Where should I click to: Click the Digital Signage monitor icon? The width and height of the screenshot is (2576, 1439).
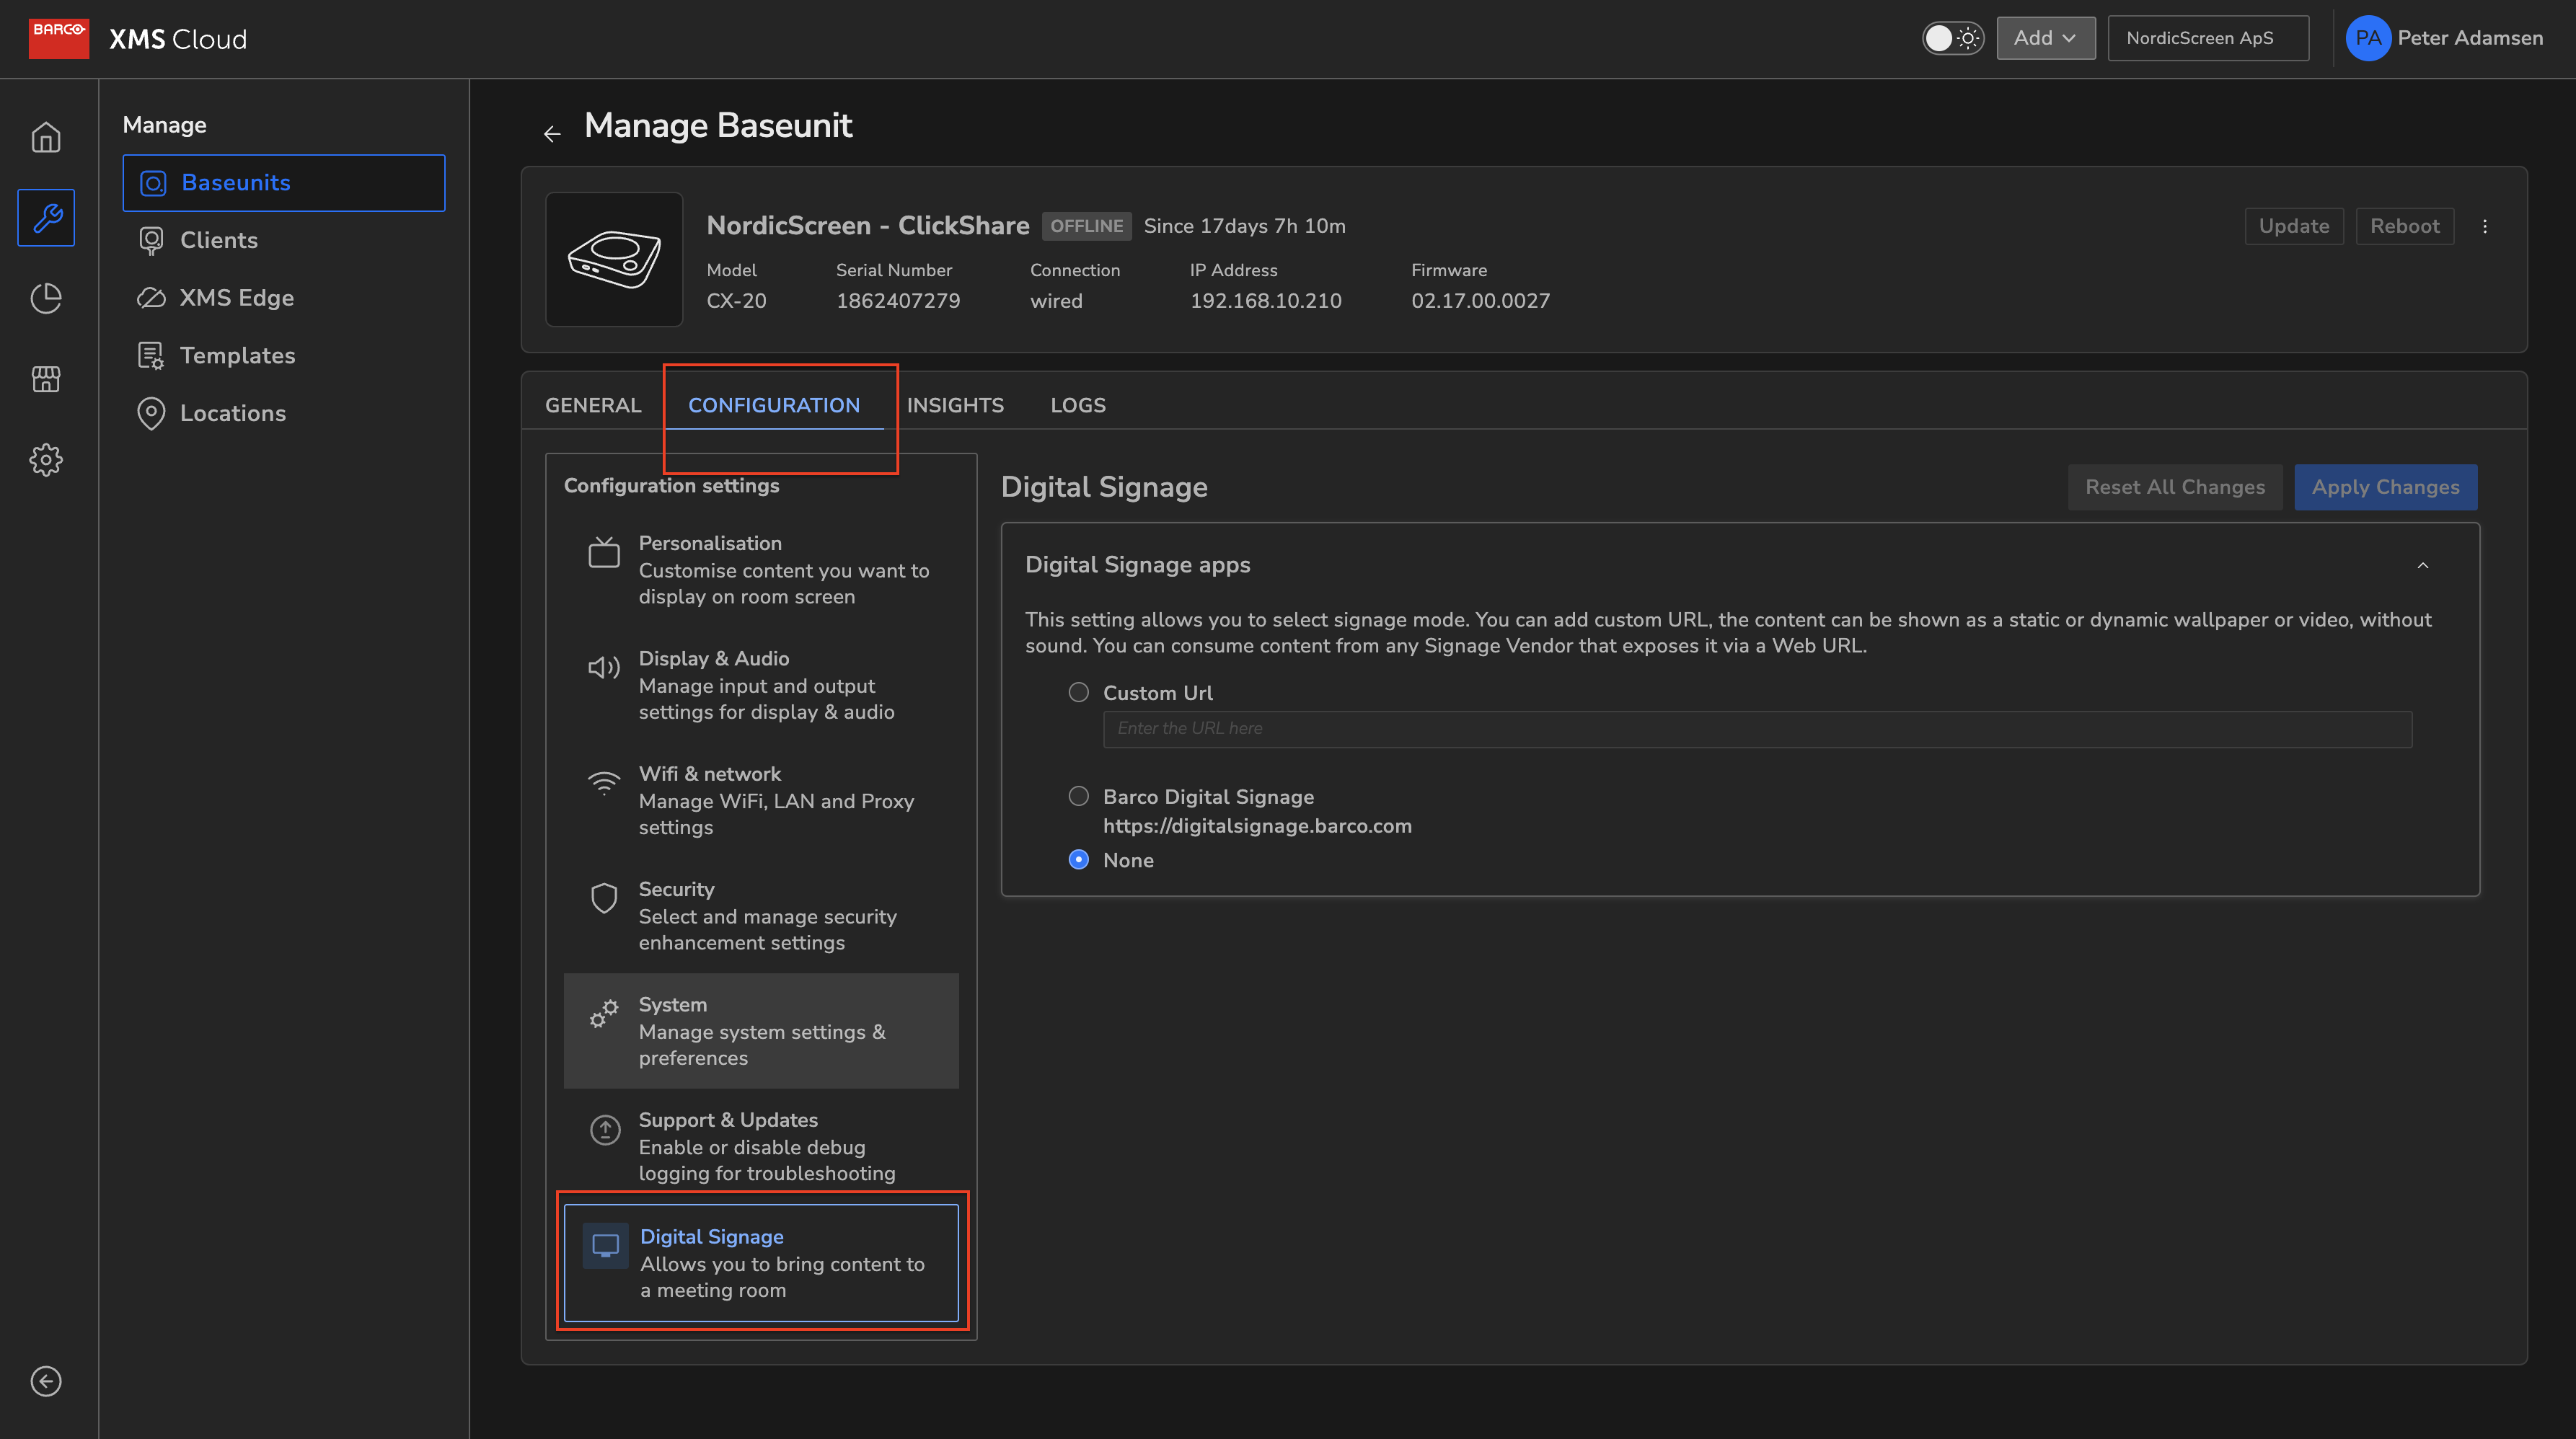605,1245
